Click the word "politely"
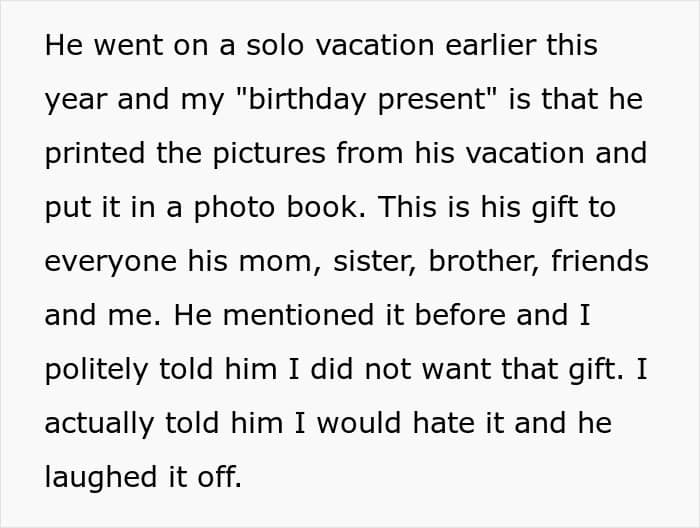Screen dimensions: 700x528 coord(94,369)
